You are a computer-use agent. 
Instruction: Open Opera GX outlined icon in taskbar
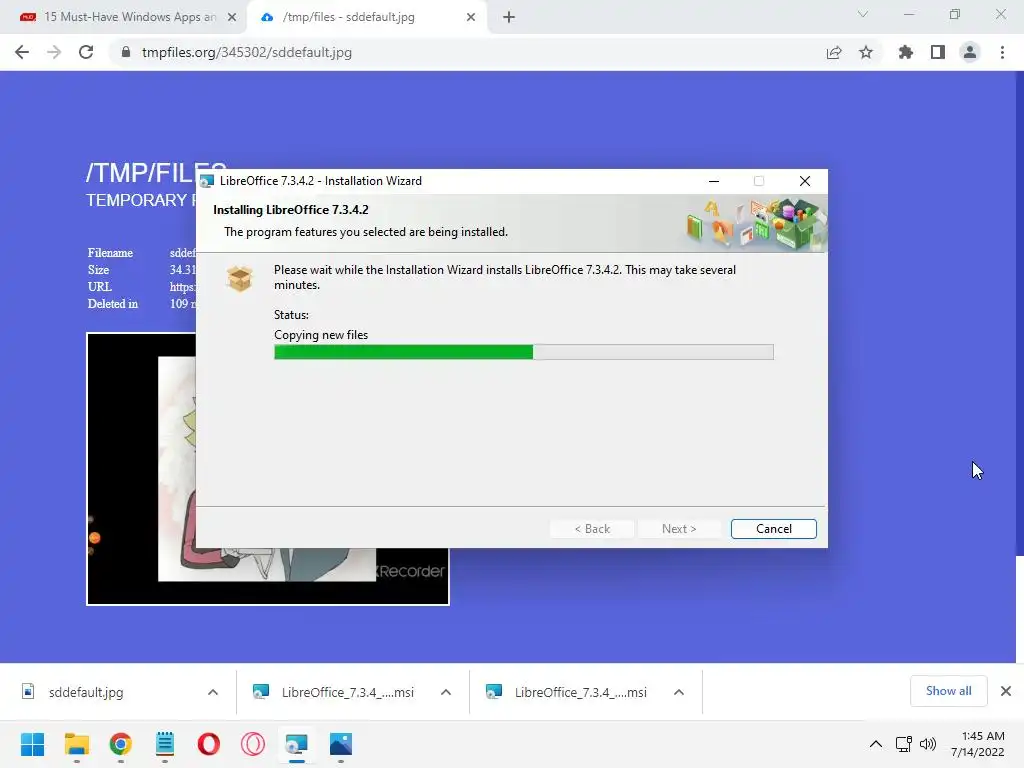tap(253, 744)
